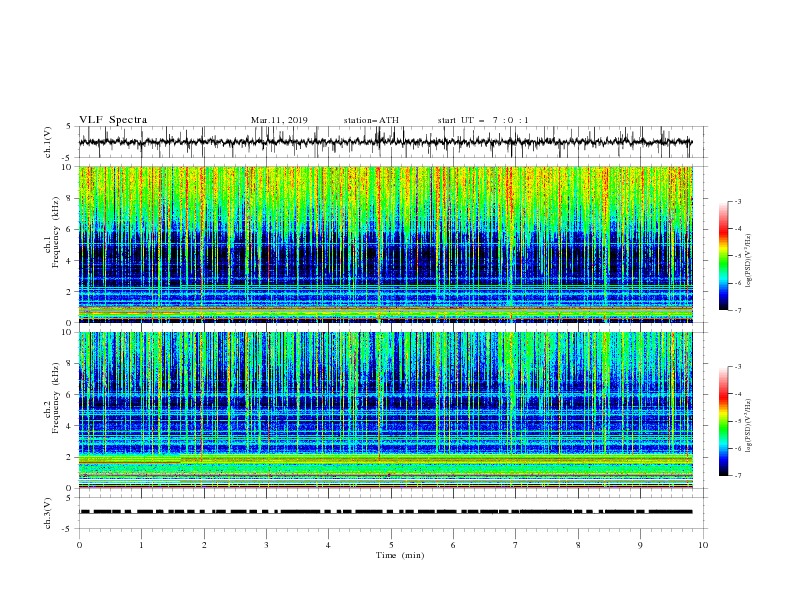792x612 pixels.
Task: Click the ch.3 dashed signal trace
Action: click(385, 512)
